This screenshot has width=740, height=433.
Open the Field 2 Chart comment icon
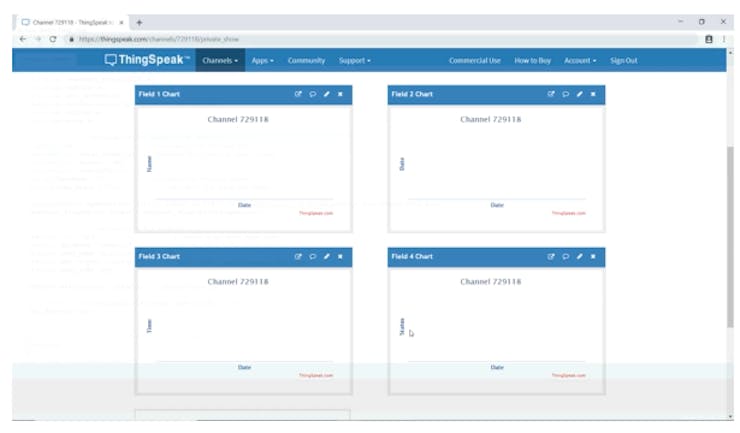(565, 94)
